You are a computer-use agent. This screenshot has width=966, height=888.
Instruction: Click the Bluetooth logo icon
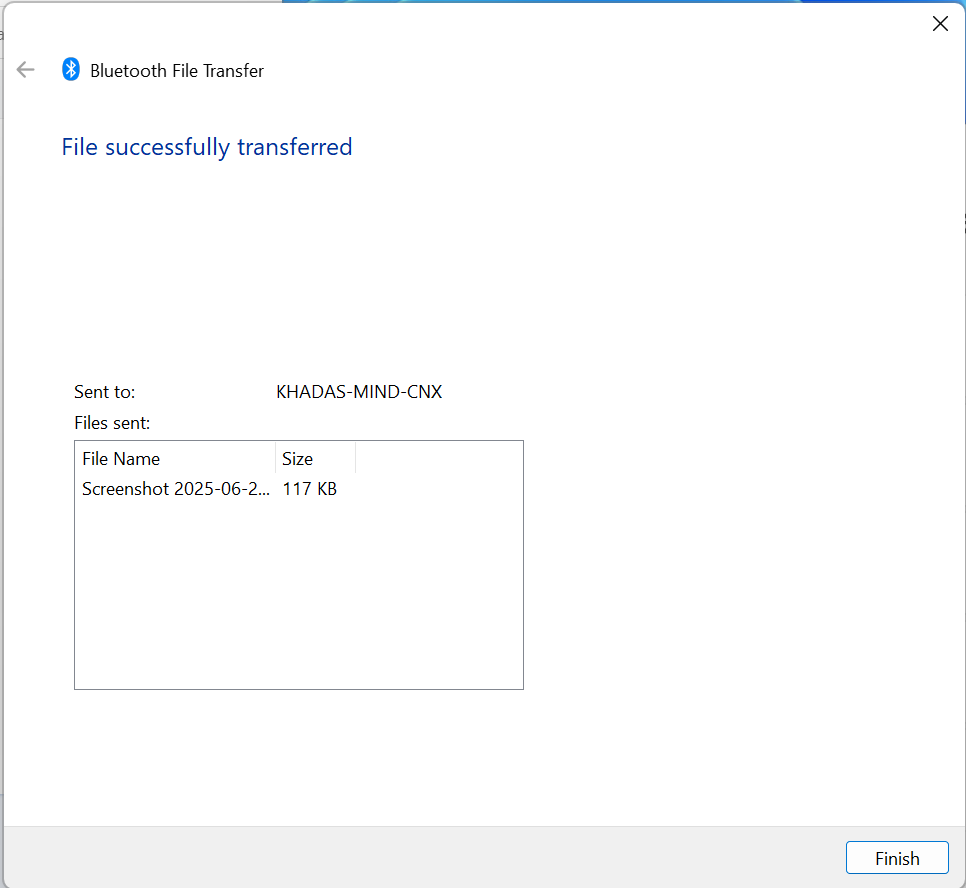point(71,69)
